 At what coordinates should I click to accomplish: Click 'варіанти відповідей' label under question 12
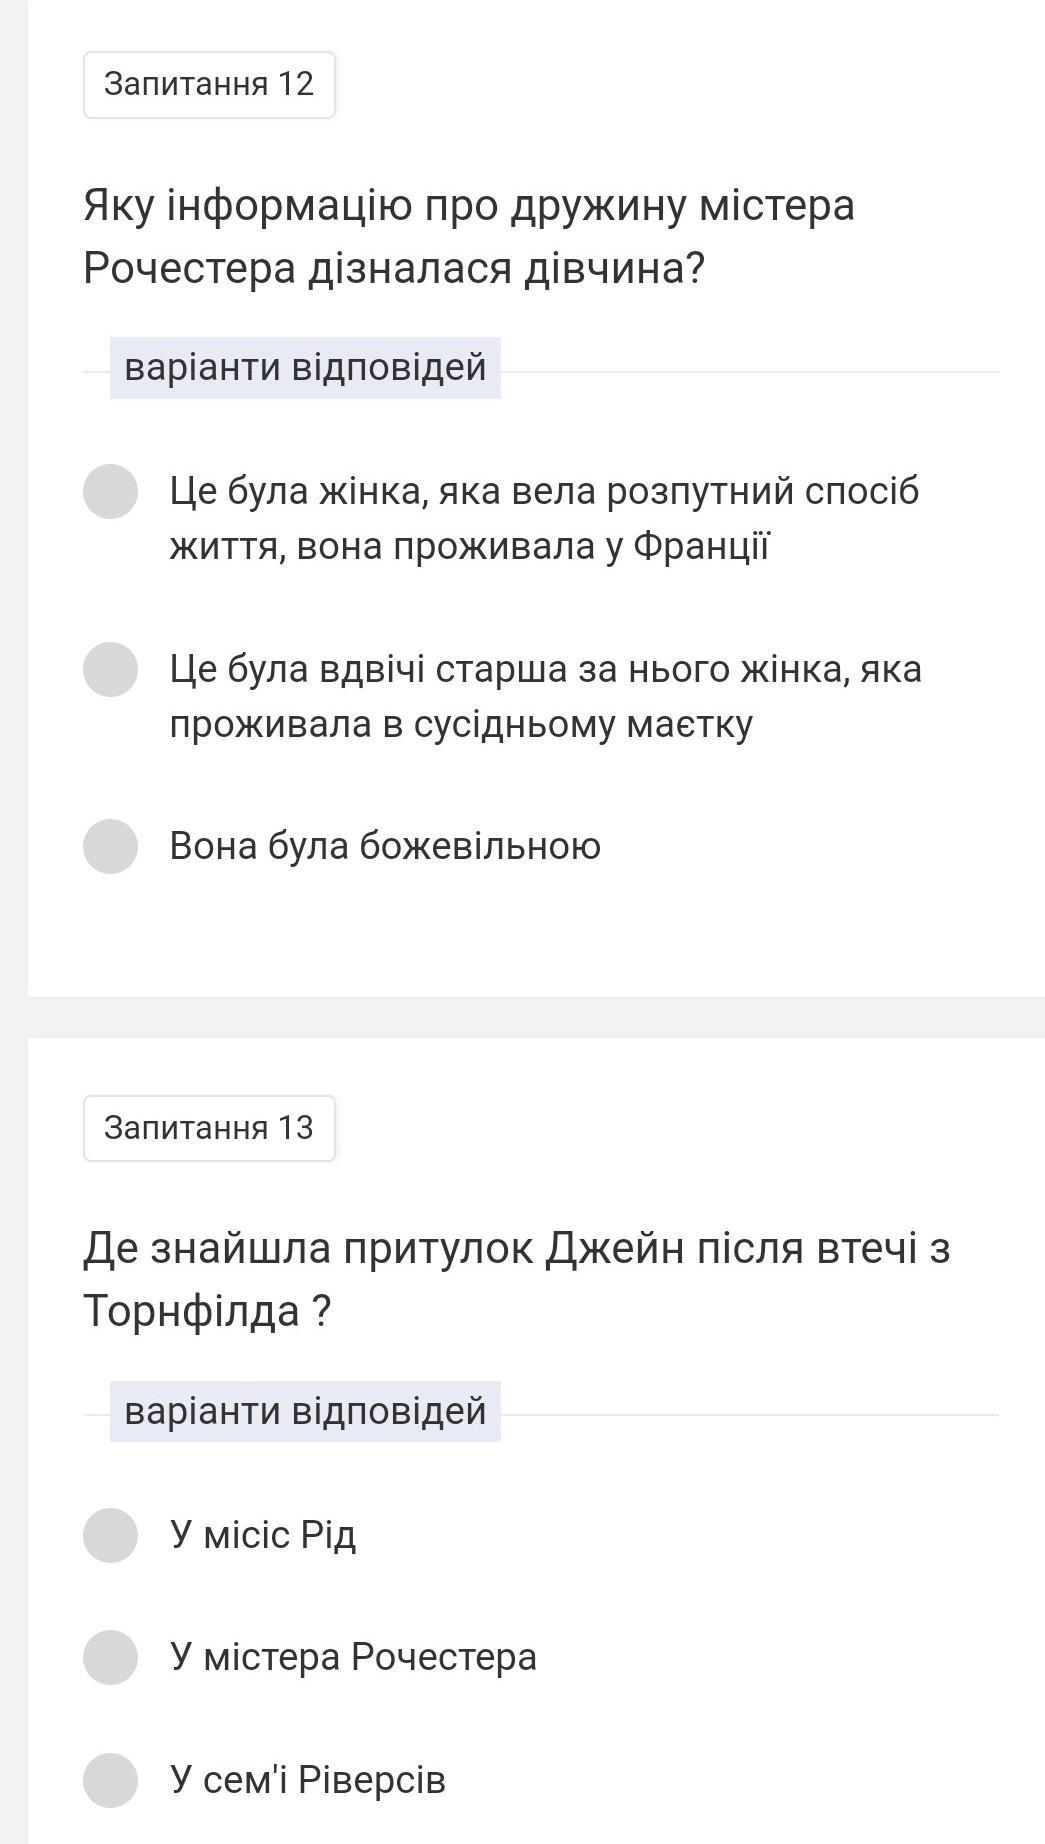point(305,368)
